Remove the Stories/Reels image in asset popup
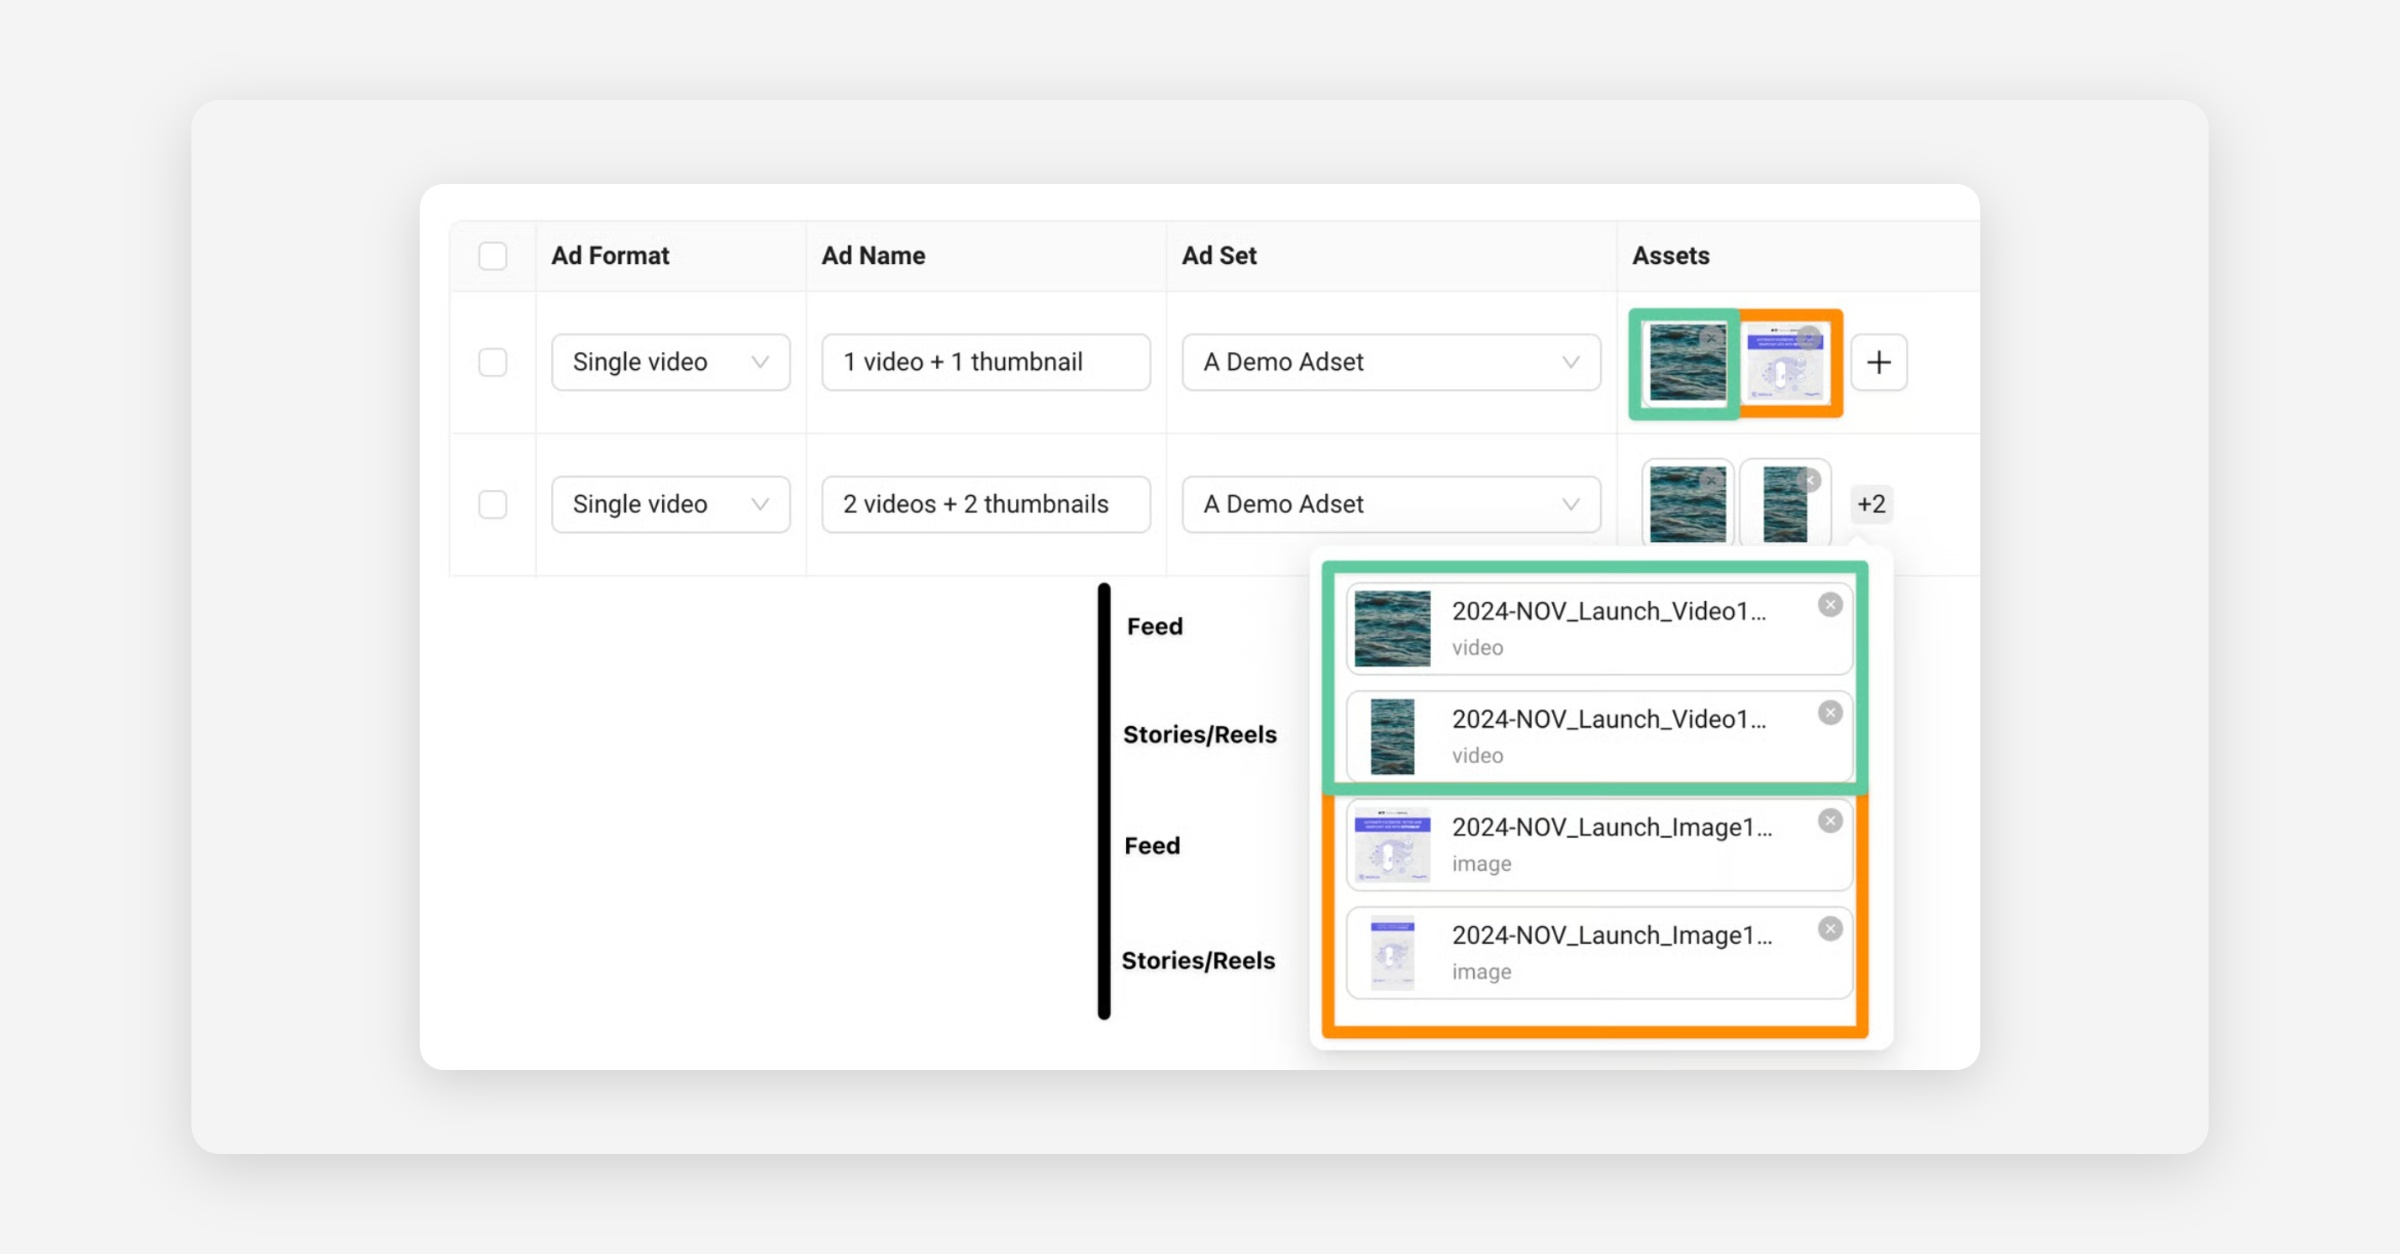Image resolution: width=2400 pixels, height=1254 pixels. 1830,929
